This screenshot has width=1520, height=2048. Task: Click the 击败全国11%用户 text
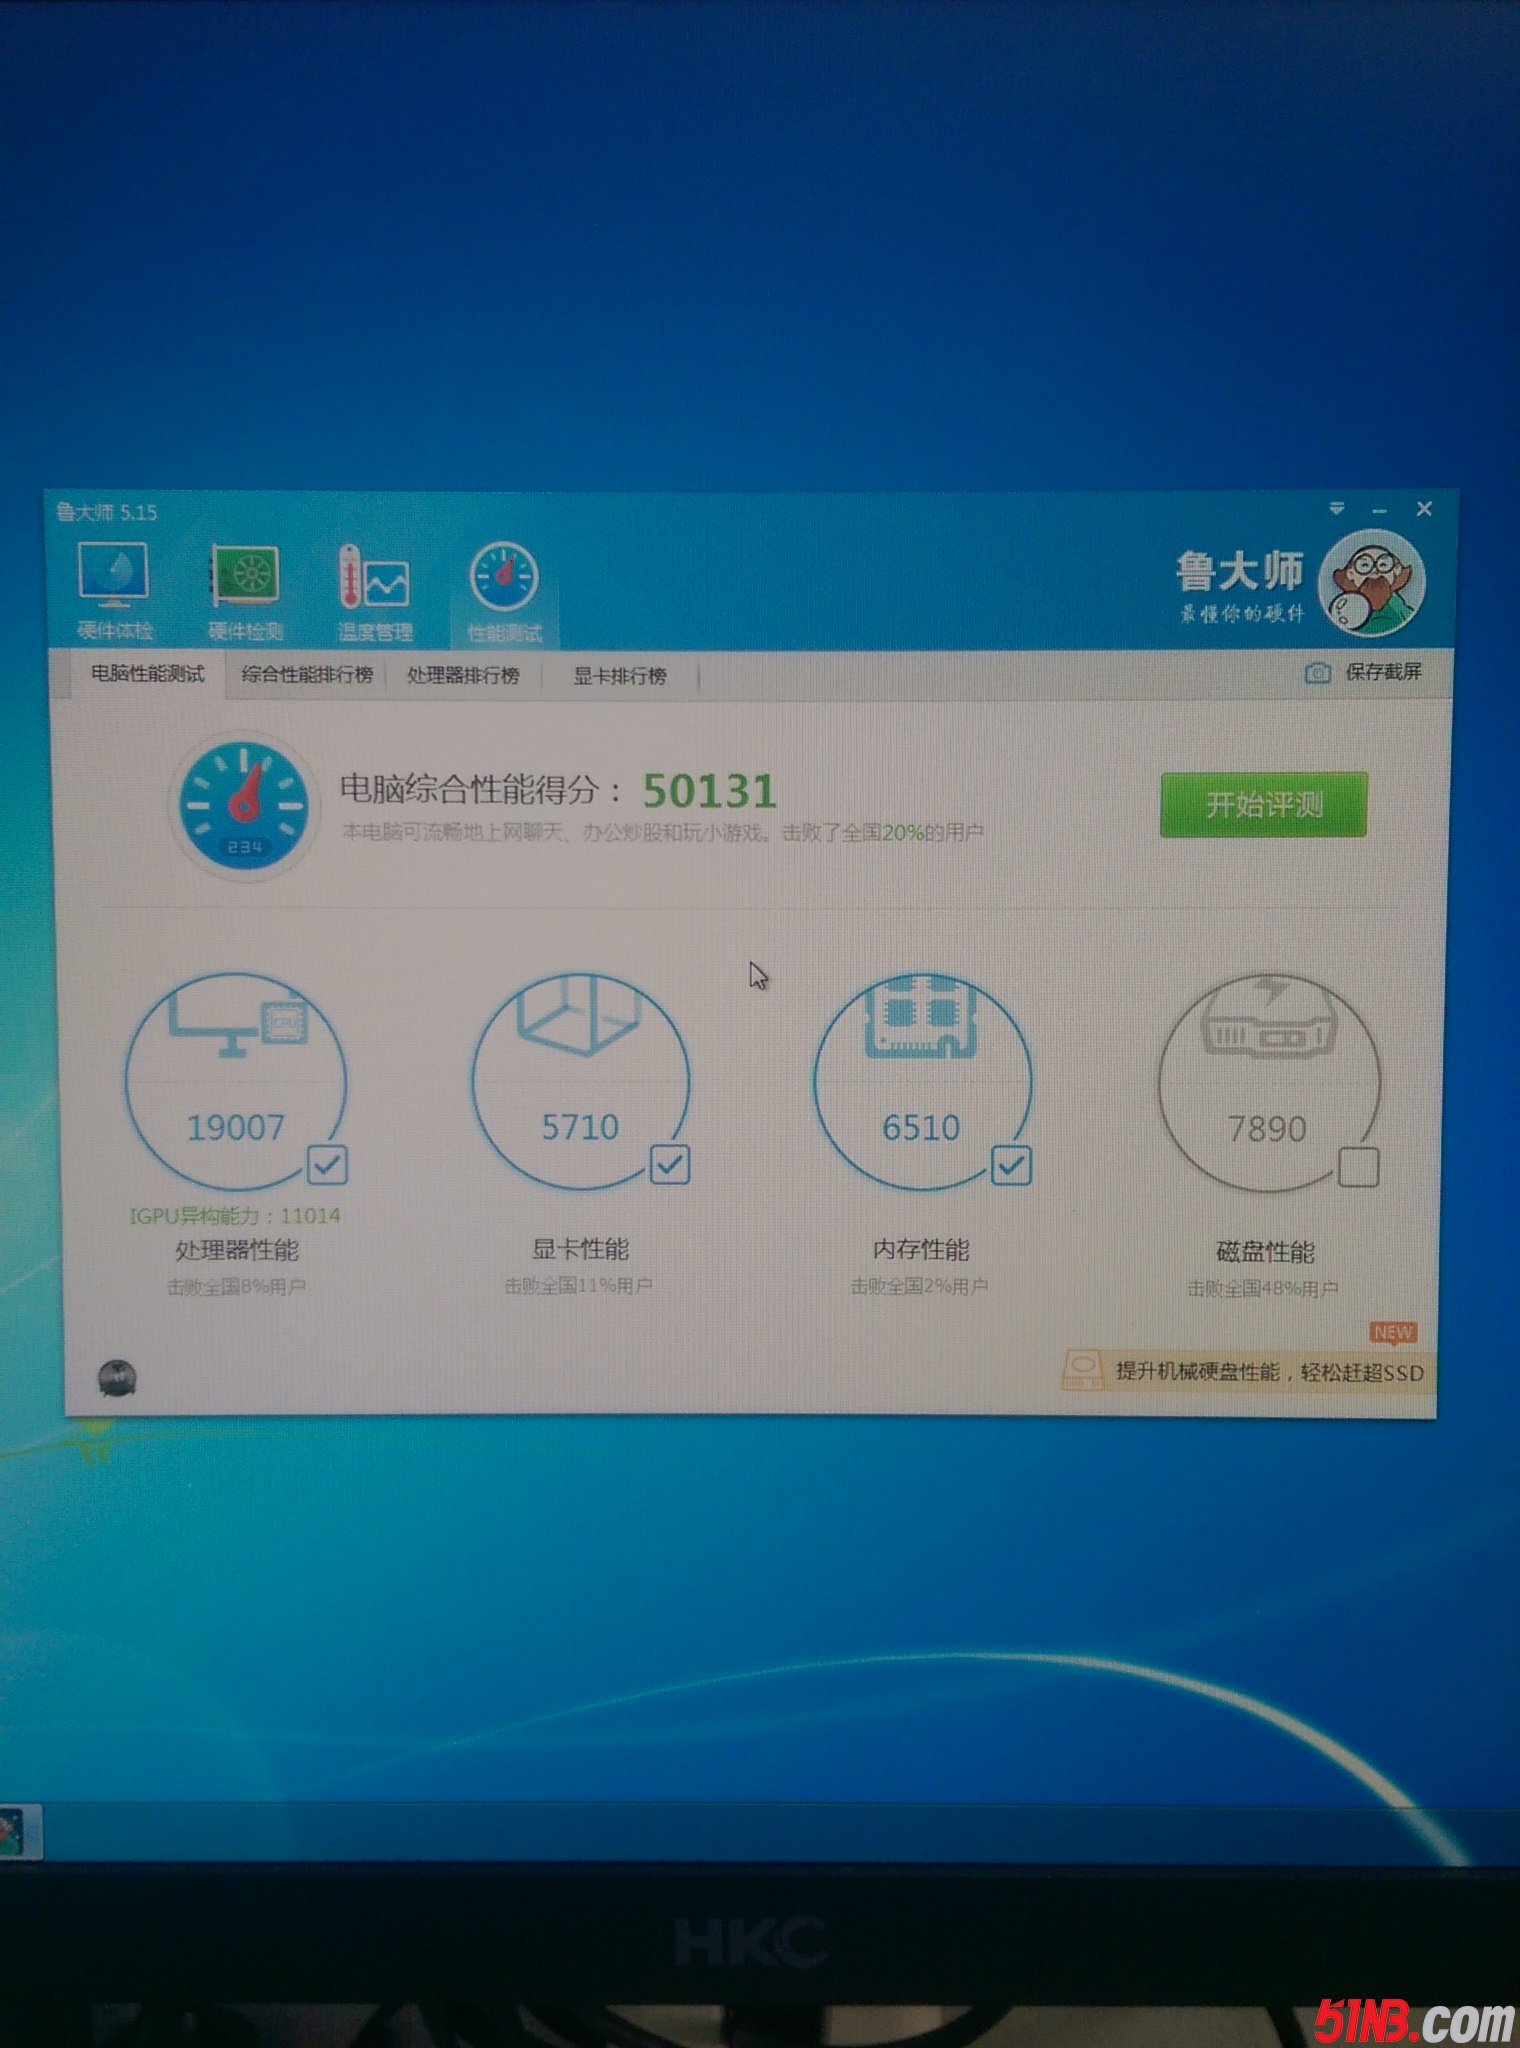pyautogui.click(x=579, y=1286)
